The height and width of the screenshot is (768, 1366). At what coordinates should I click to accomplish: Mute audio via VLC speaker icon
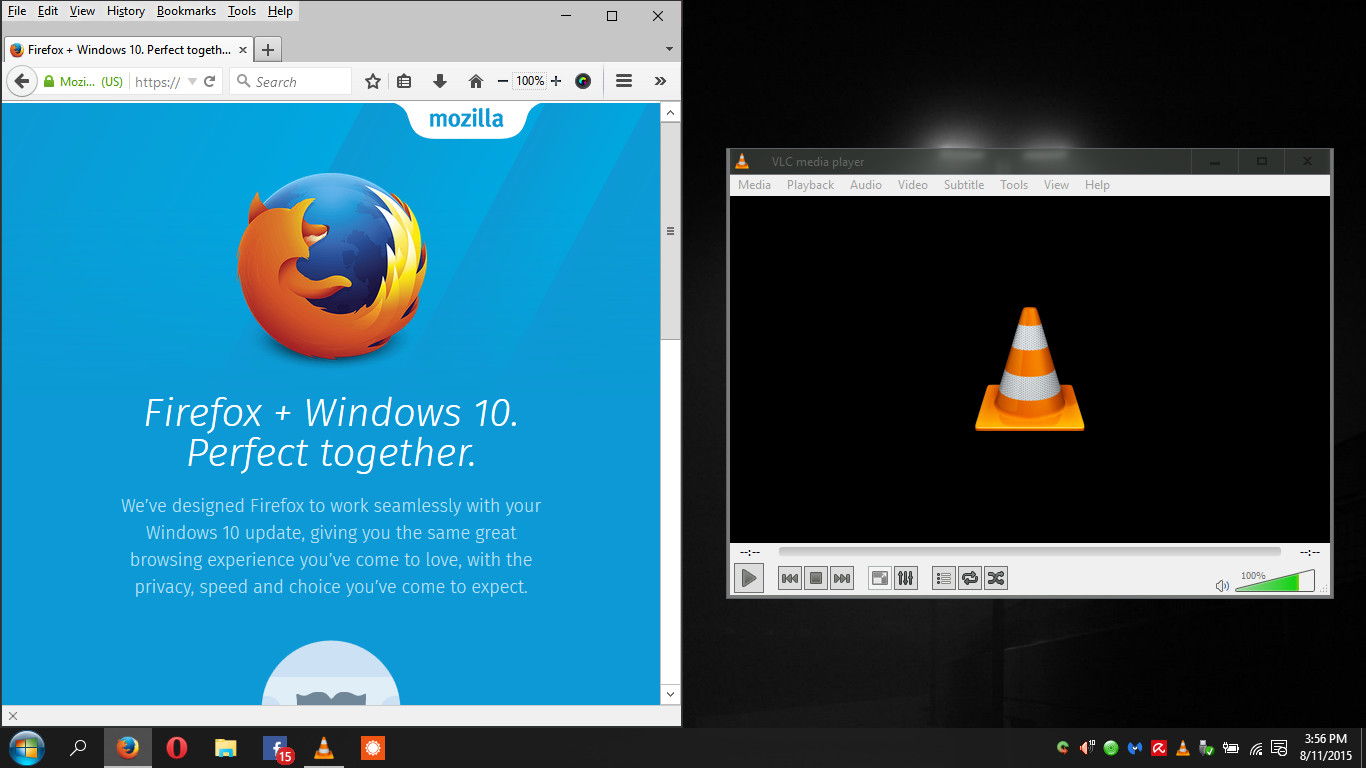(x=1222, y=585)
